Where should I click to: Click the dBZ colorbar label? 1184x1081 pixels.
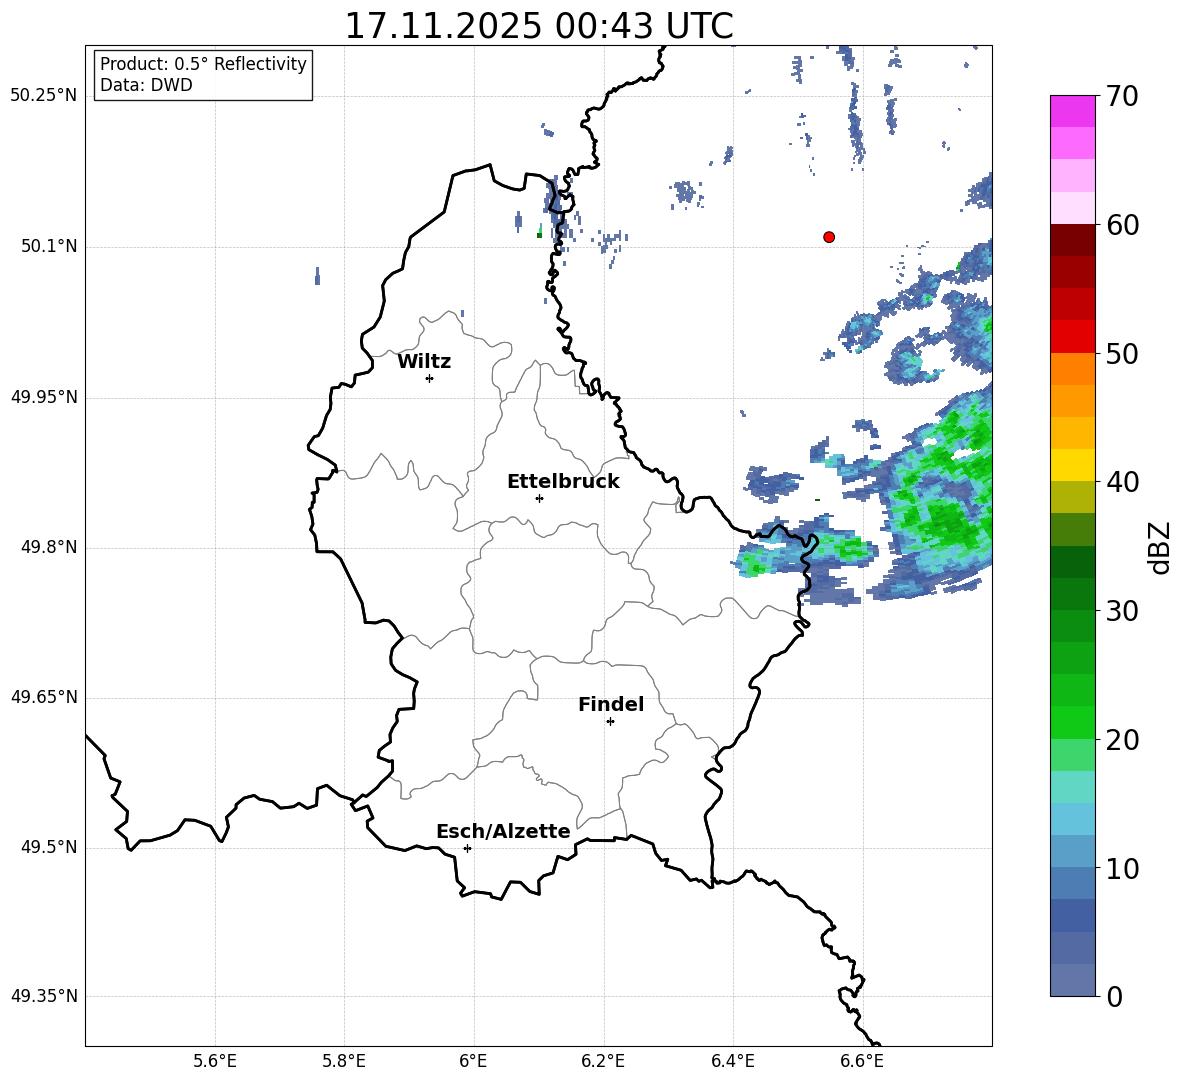tap(1160, 547)
